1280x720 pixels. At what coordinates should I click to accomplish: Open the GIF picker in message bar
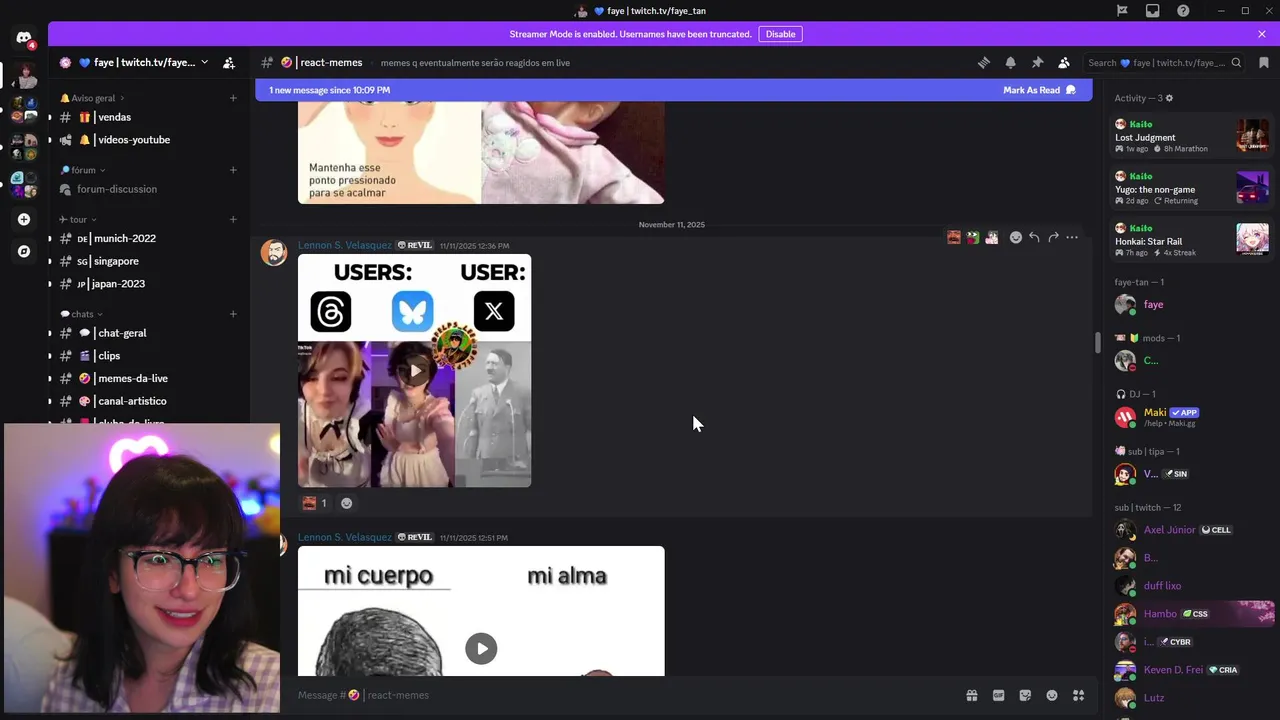[x=998, y=695]
